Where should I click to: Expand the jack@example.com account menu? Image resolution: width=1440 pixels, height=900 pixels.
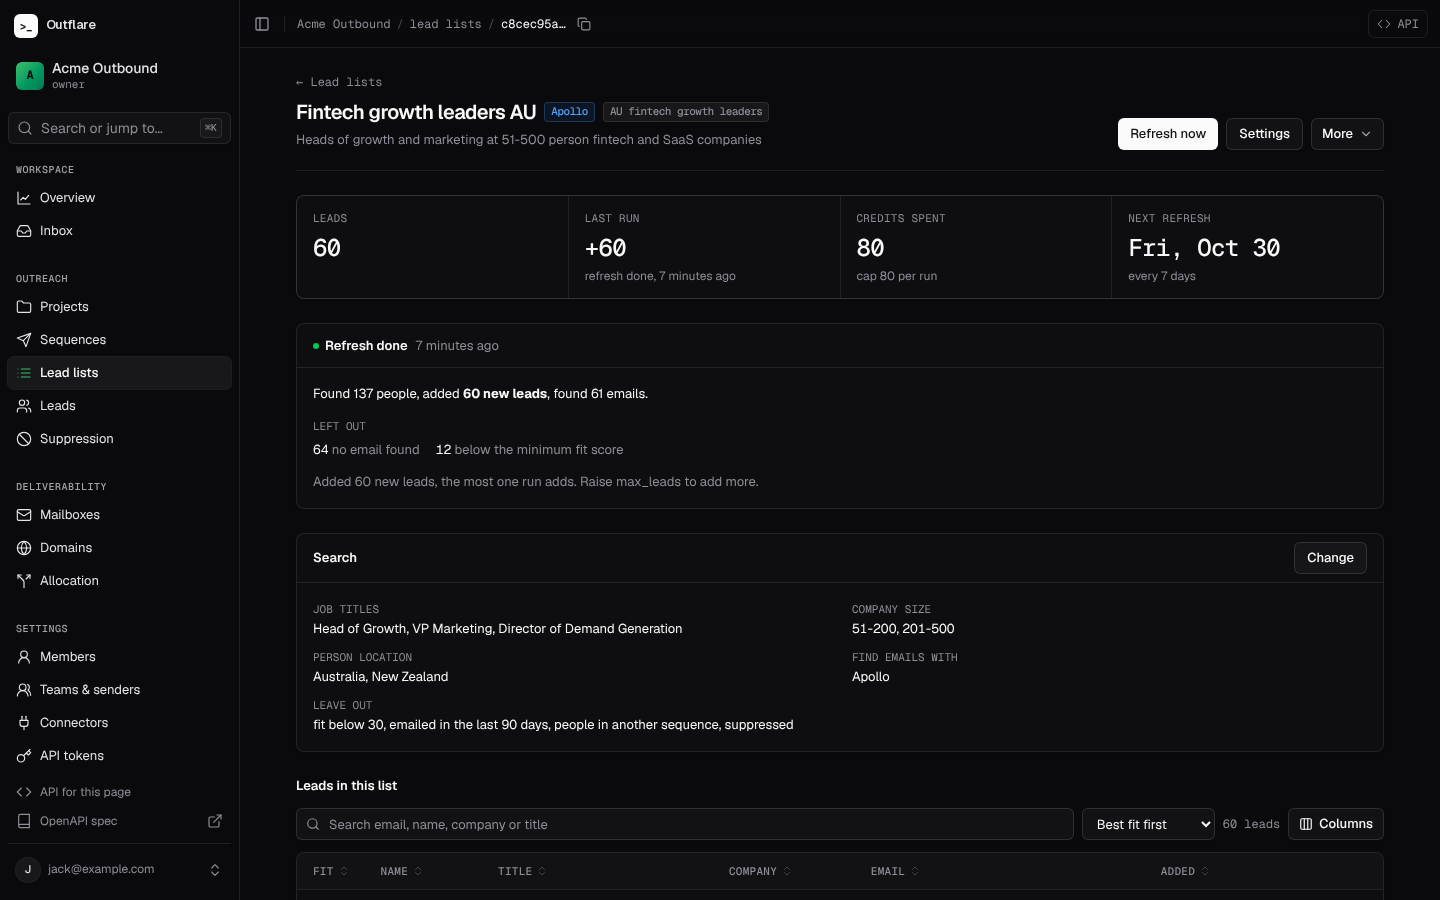point(119,869)
